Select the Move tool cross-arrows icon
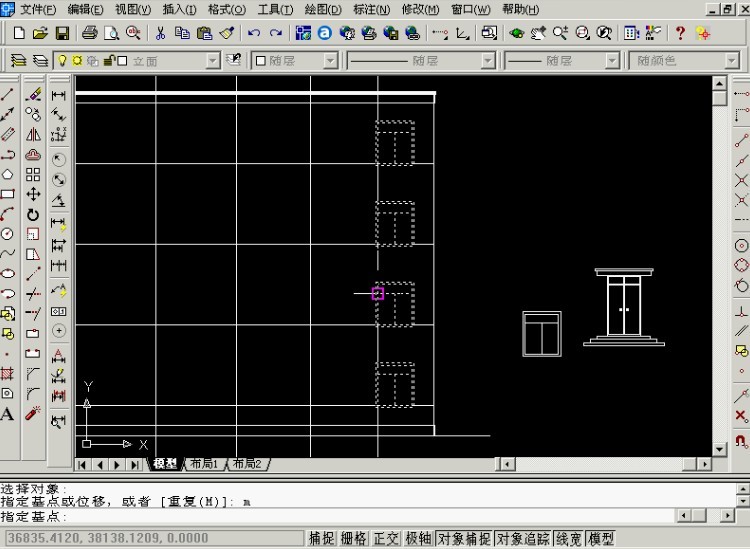 coord(33,194)
